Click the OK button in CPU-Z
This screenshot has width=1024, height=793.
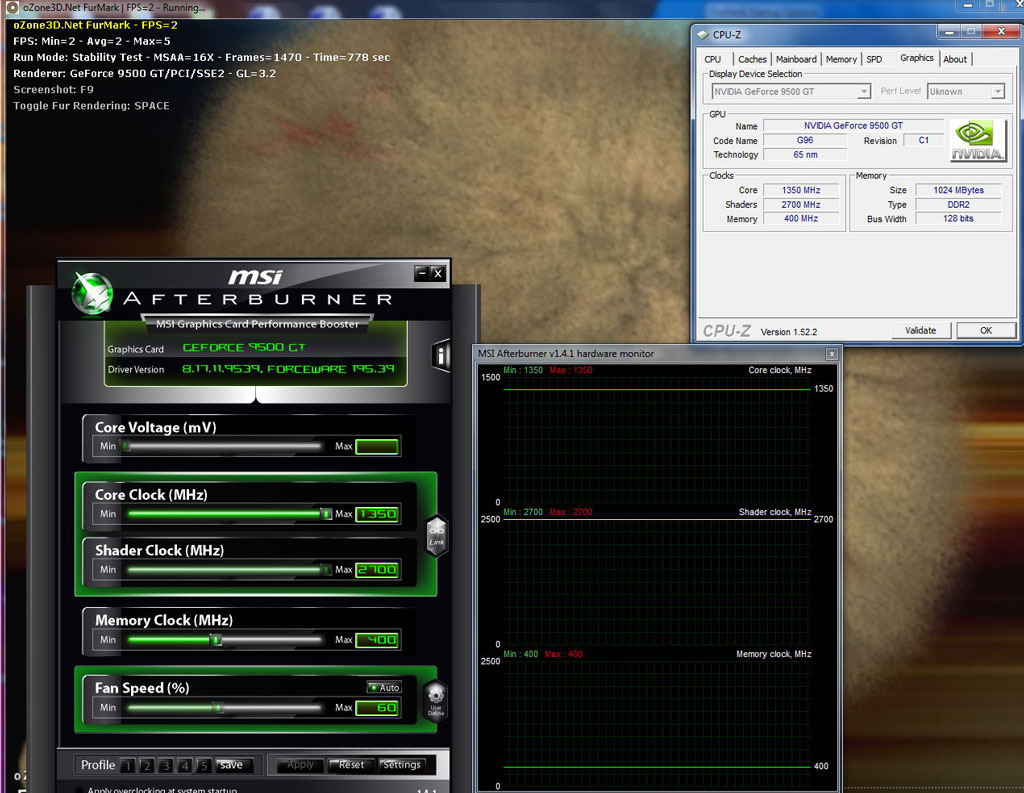[x=986, y=331]
